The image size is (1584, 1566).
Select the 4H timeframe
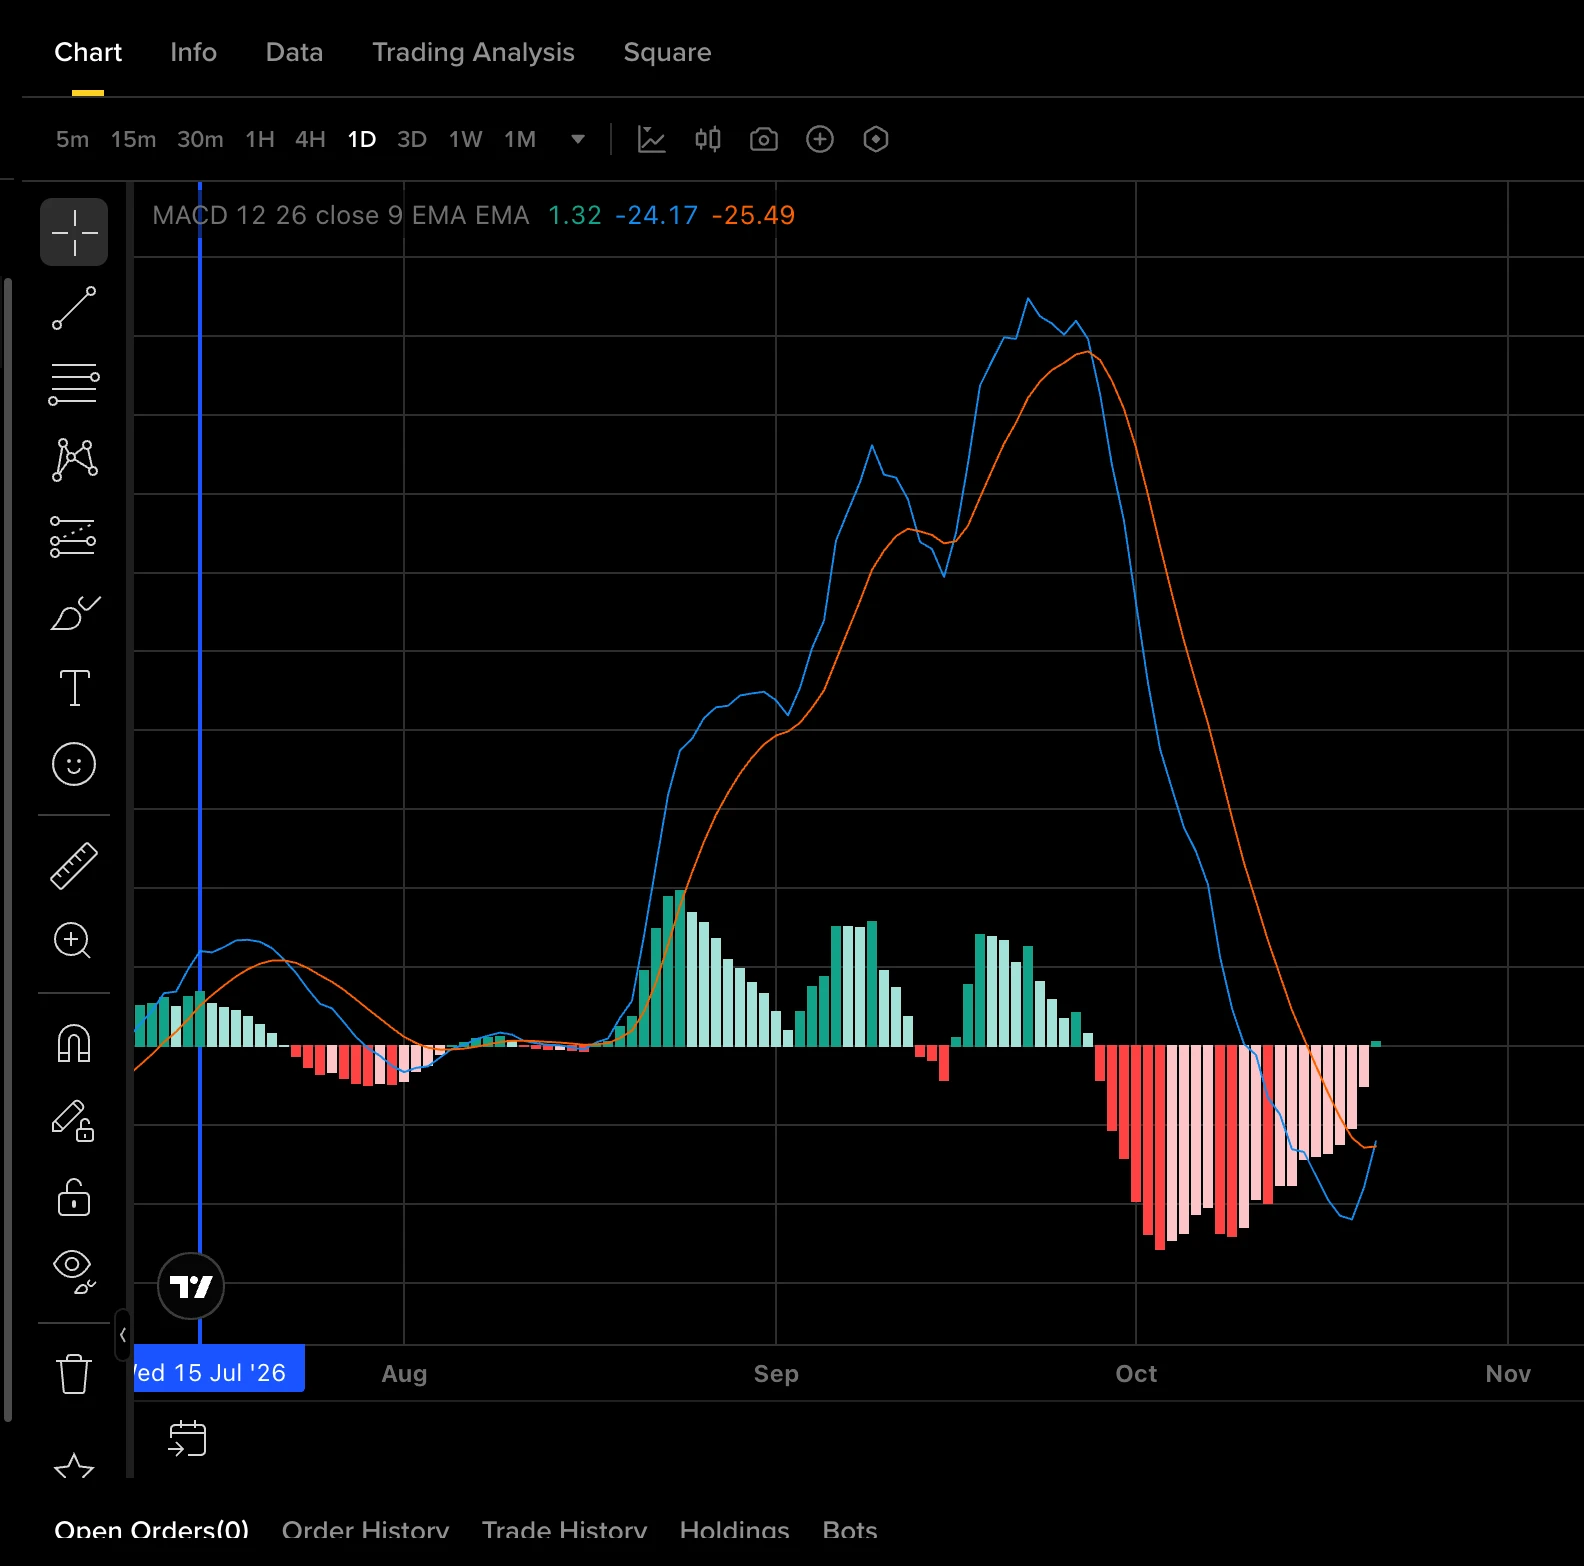click(310, 139)
